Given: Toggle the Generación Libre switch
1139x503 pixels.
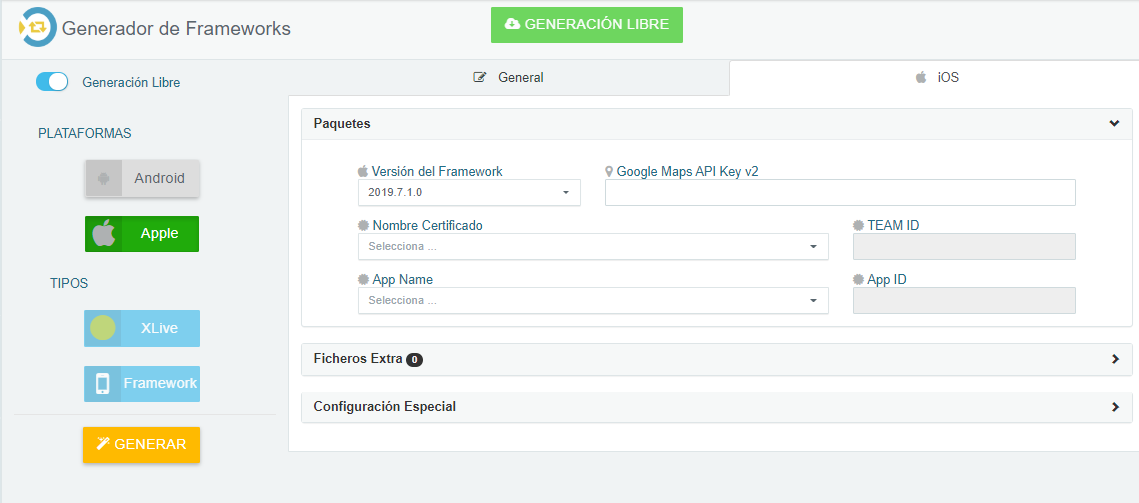Looking at the screenshot, I should tap(52, 82).
